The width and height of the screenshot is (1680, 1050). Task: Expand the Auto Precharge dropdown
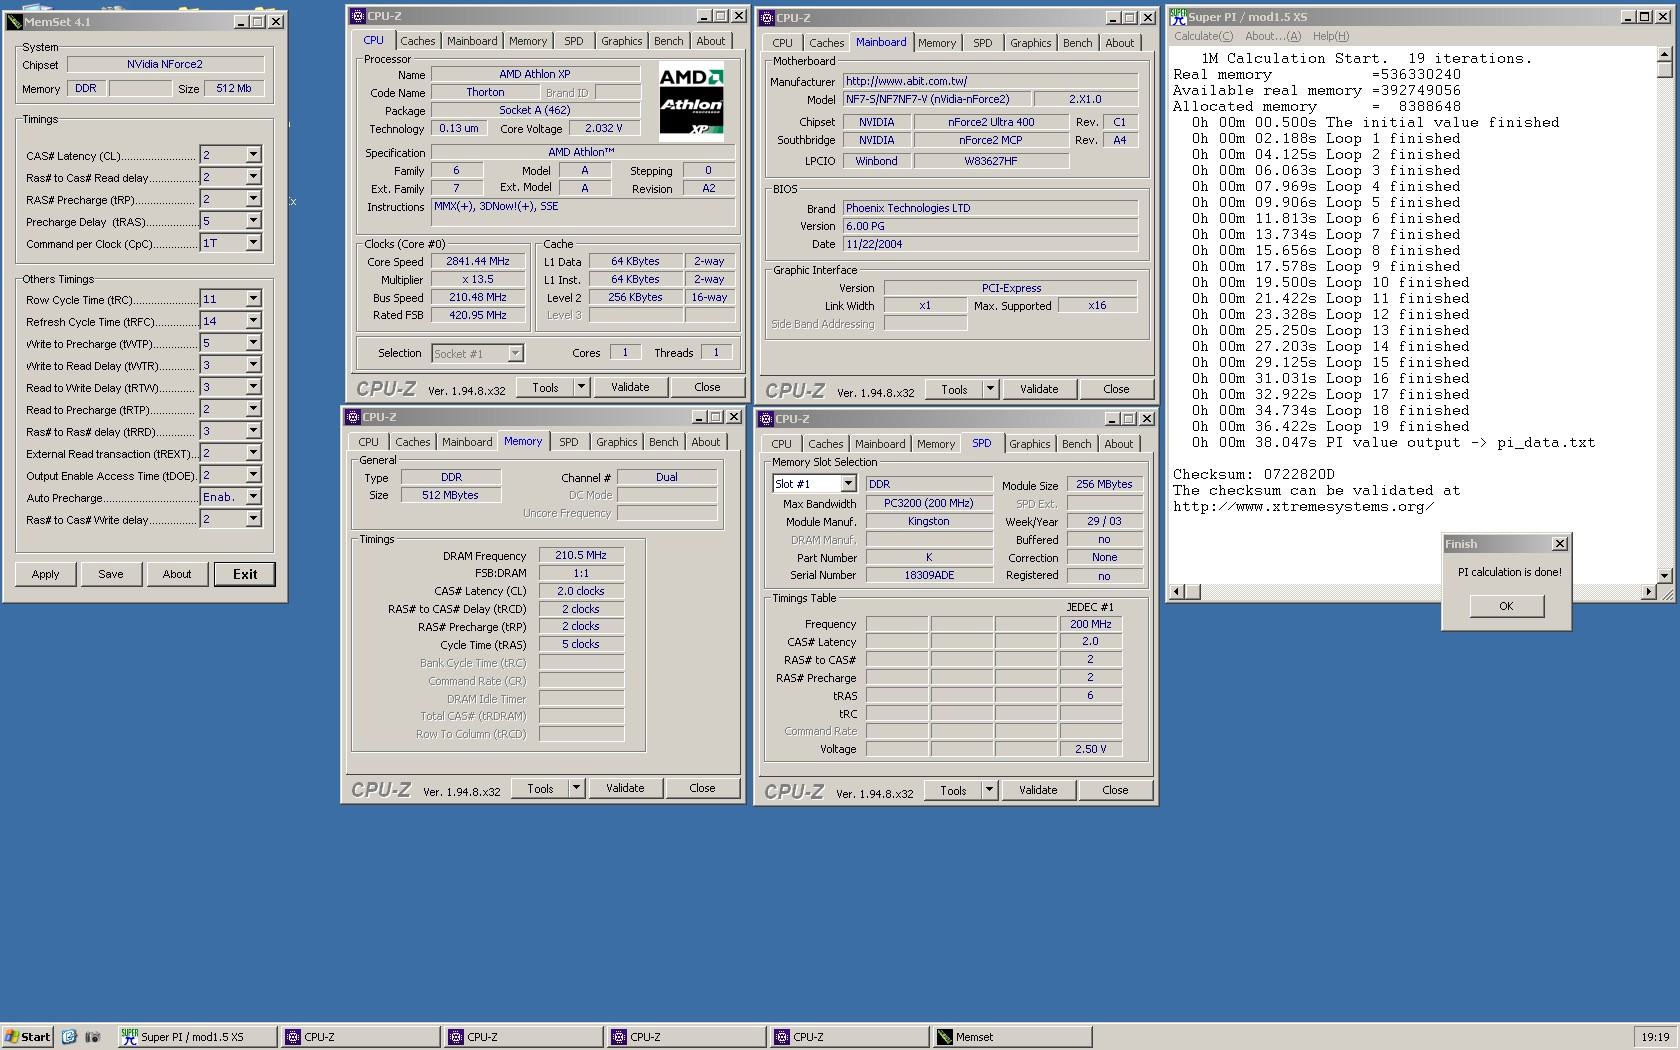click(253, 497)
